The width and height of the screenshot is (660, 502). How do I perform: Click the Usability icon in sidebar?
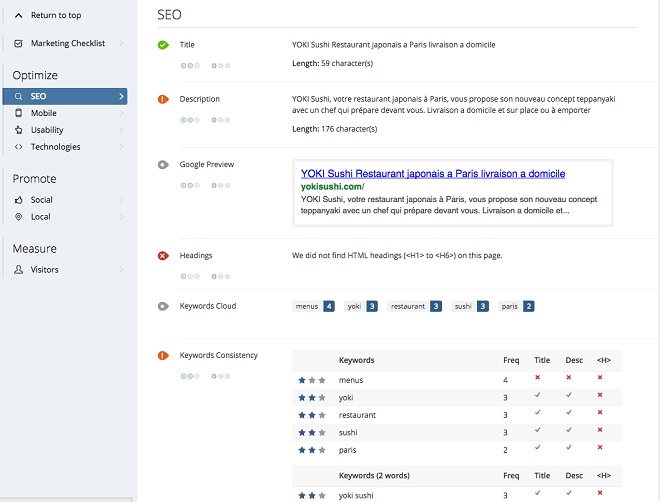[19, 130]
